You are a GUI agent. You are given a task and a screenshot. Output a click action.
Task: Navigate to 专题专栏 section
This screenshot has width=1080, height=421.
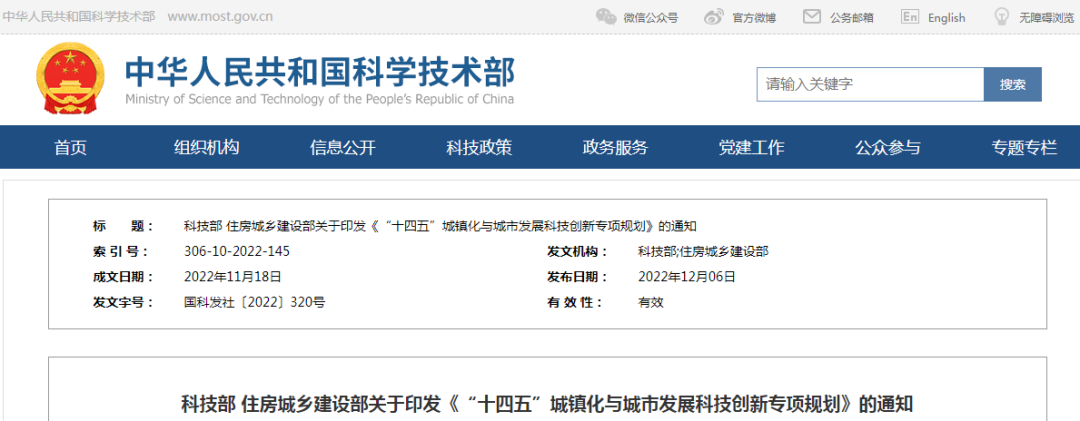tap(1024, 148)
